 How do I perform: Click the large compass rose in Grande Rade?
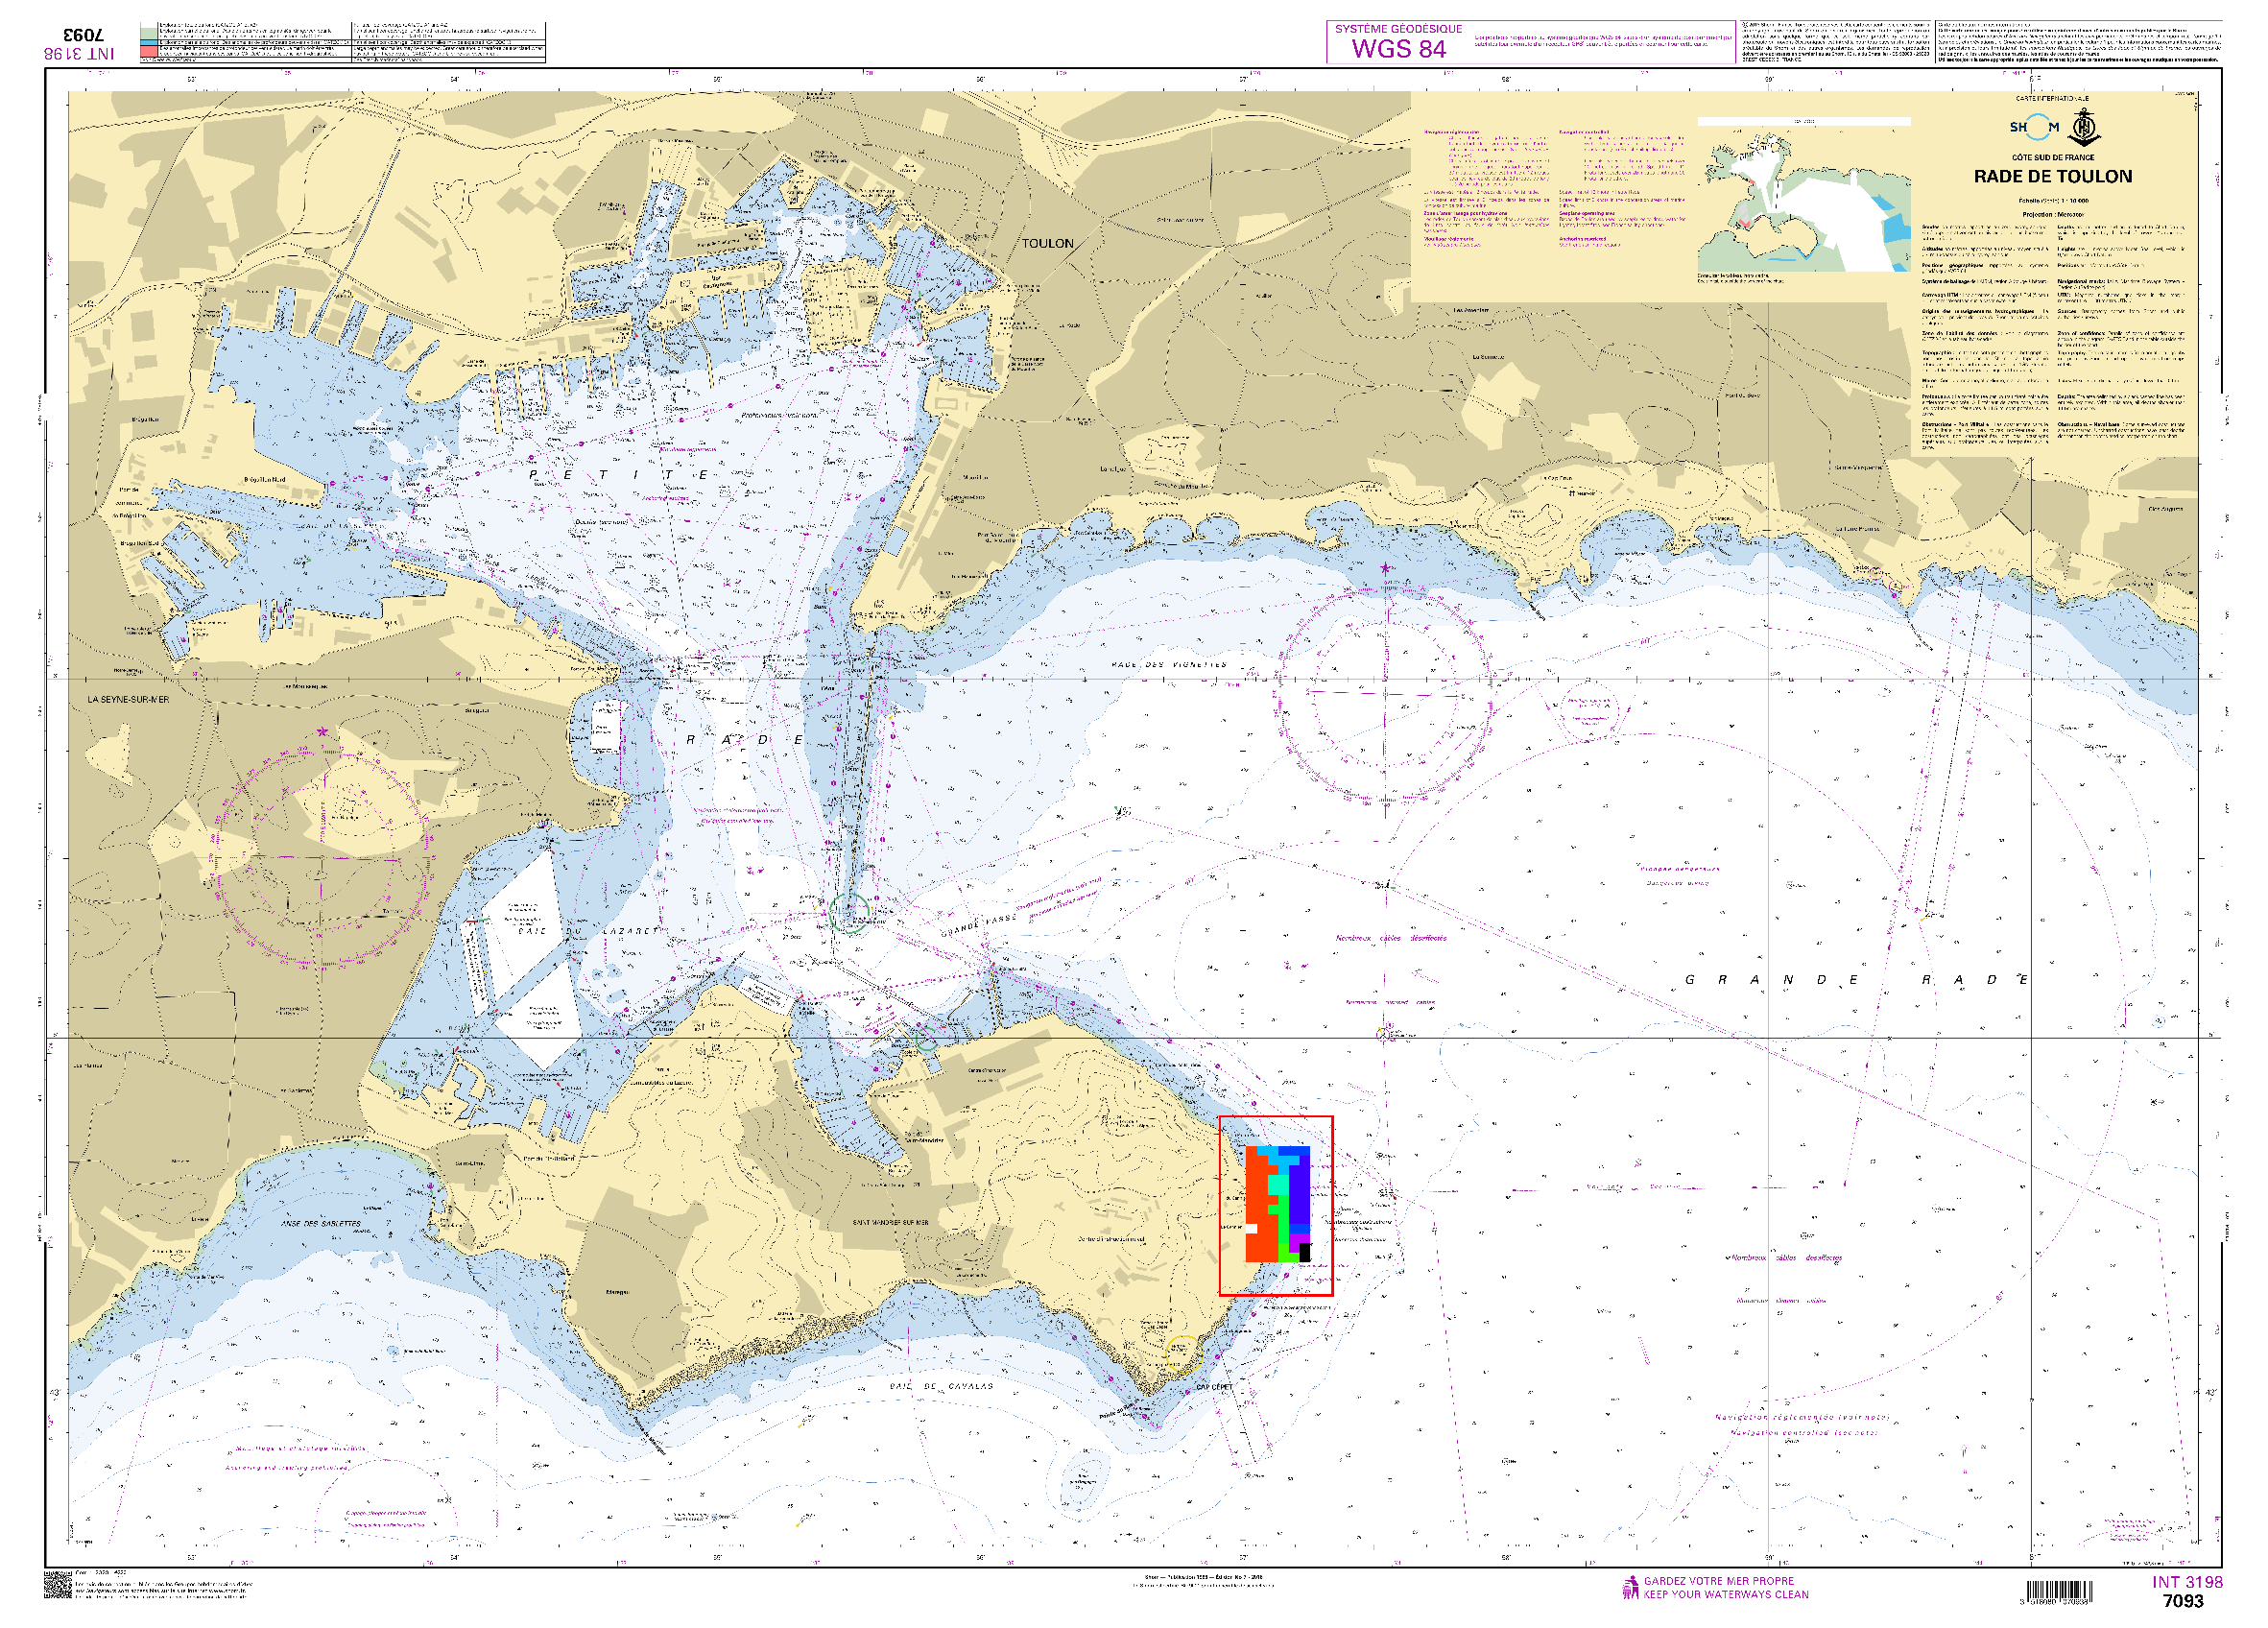click(1385, 693)
